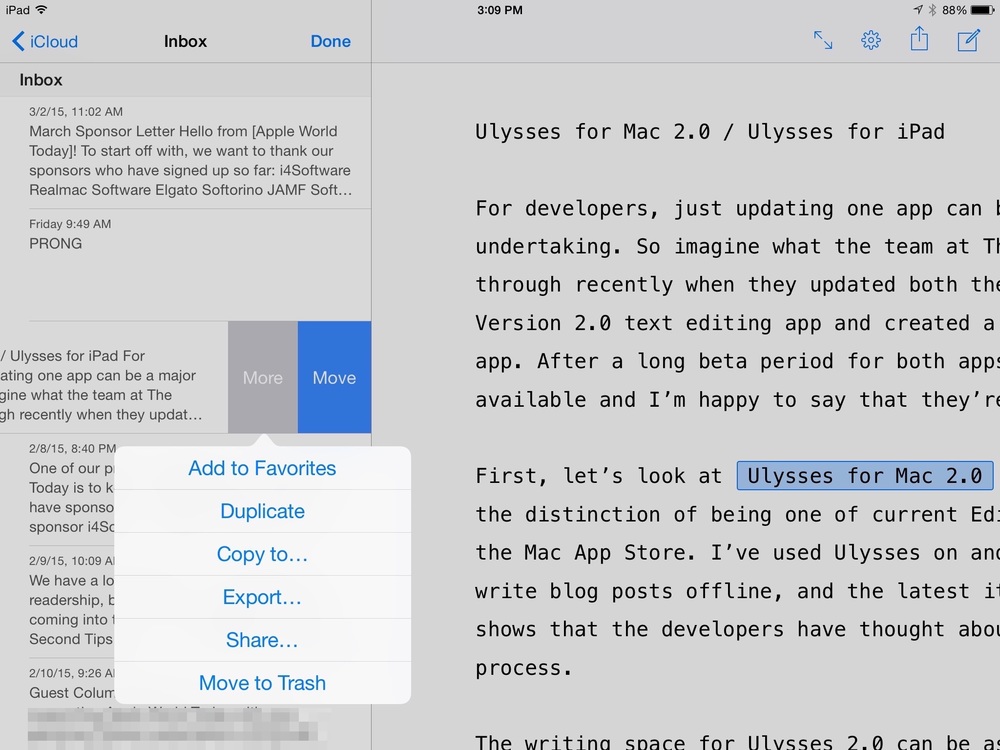1000x750 pixels.
Task: Go back to iCloud
Action: click(x=45, y=41)
